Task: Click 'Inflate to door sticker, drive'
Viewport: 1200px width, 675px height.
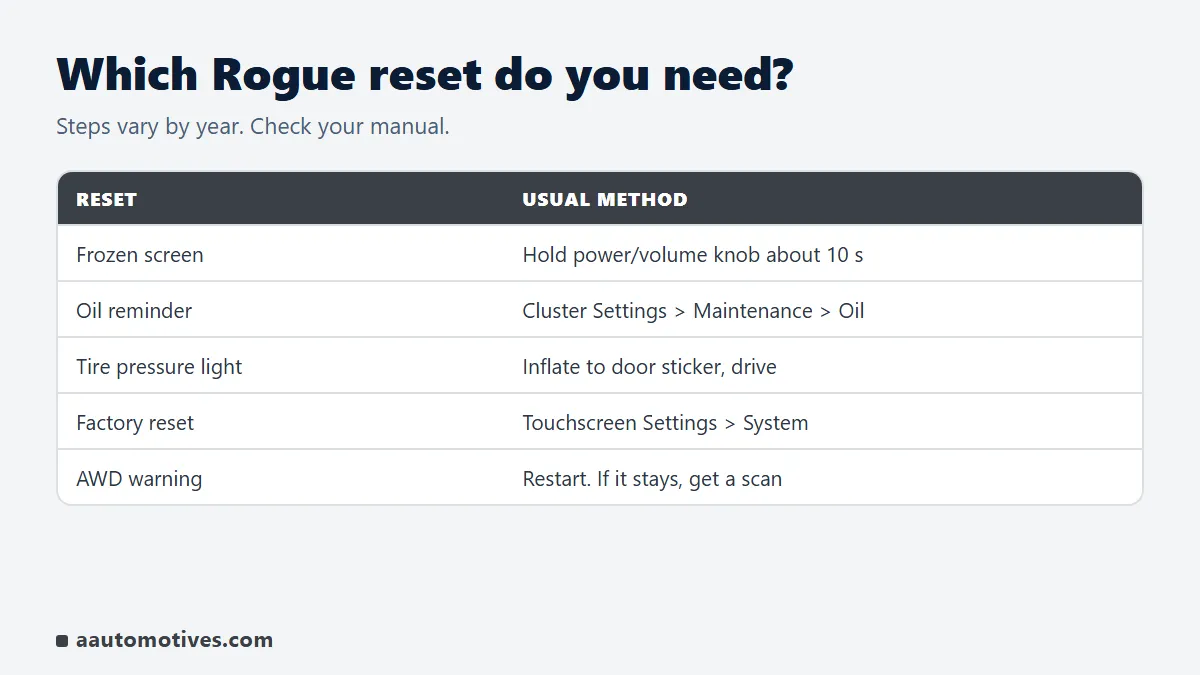Action: (649, 367)
